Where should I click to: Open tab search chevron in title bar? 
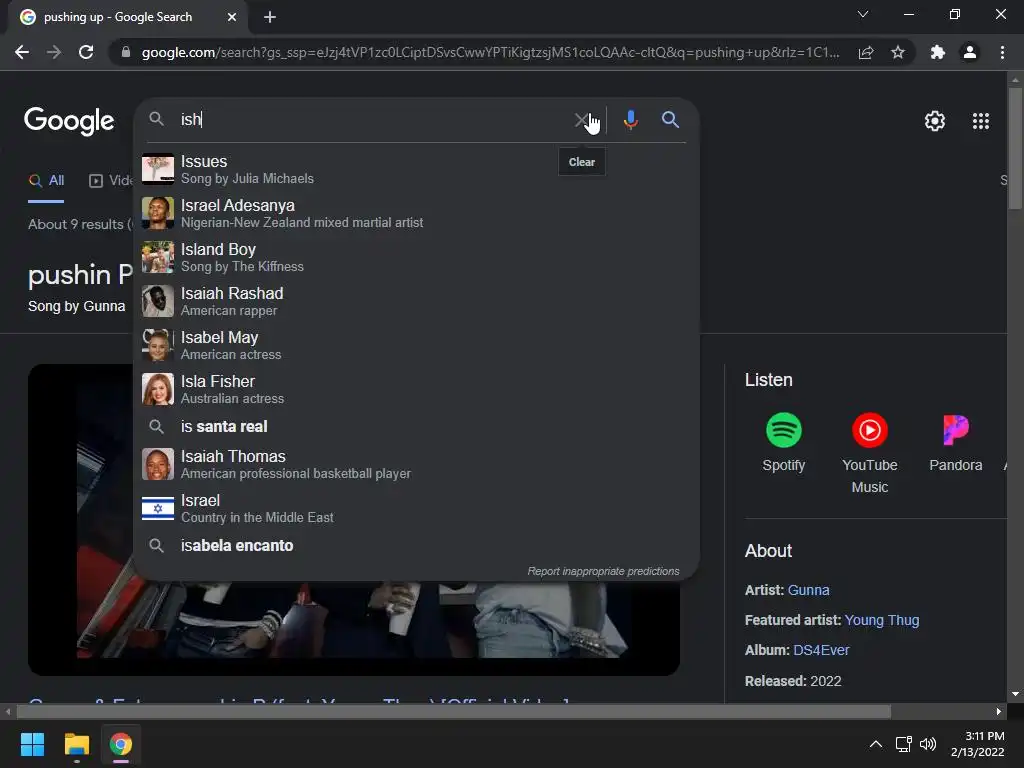pos(863,14)
